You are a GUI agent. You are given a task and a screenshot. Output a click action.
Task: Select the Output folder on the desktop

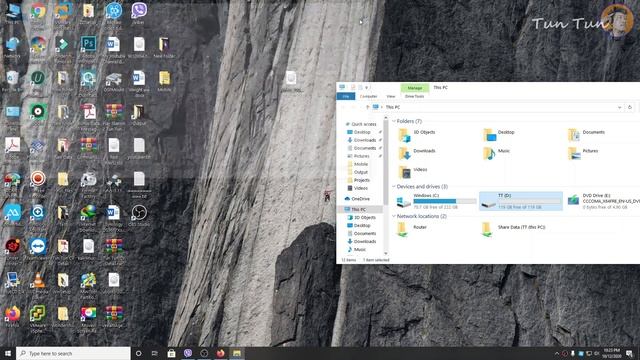pyautogui.click(x=139, y=112)
